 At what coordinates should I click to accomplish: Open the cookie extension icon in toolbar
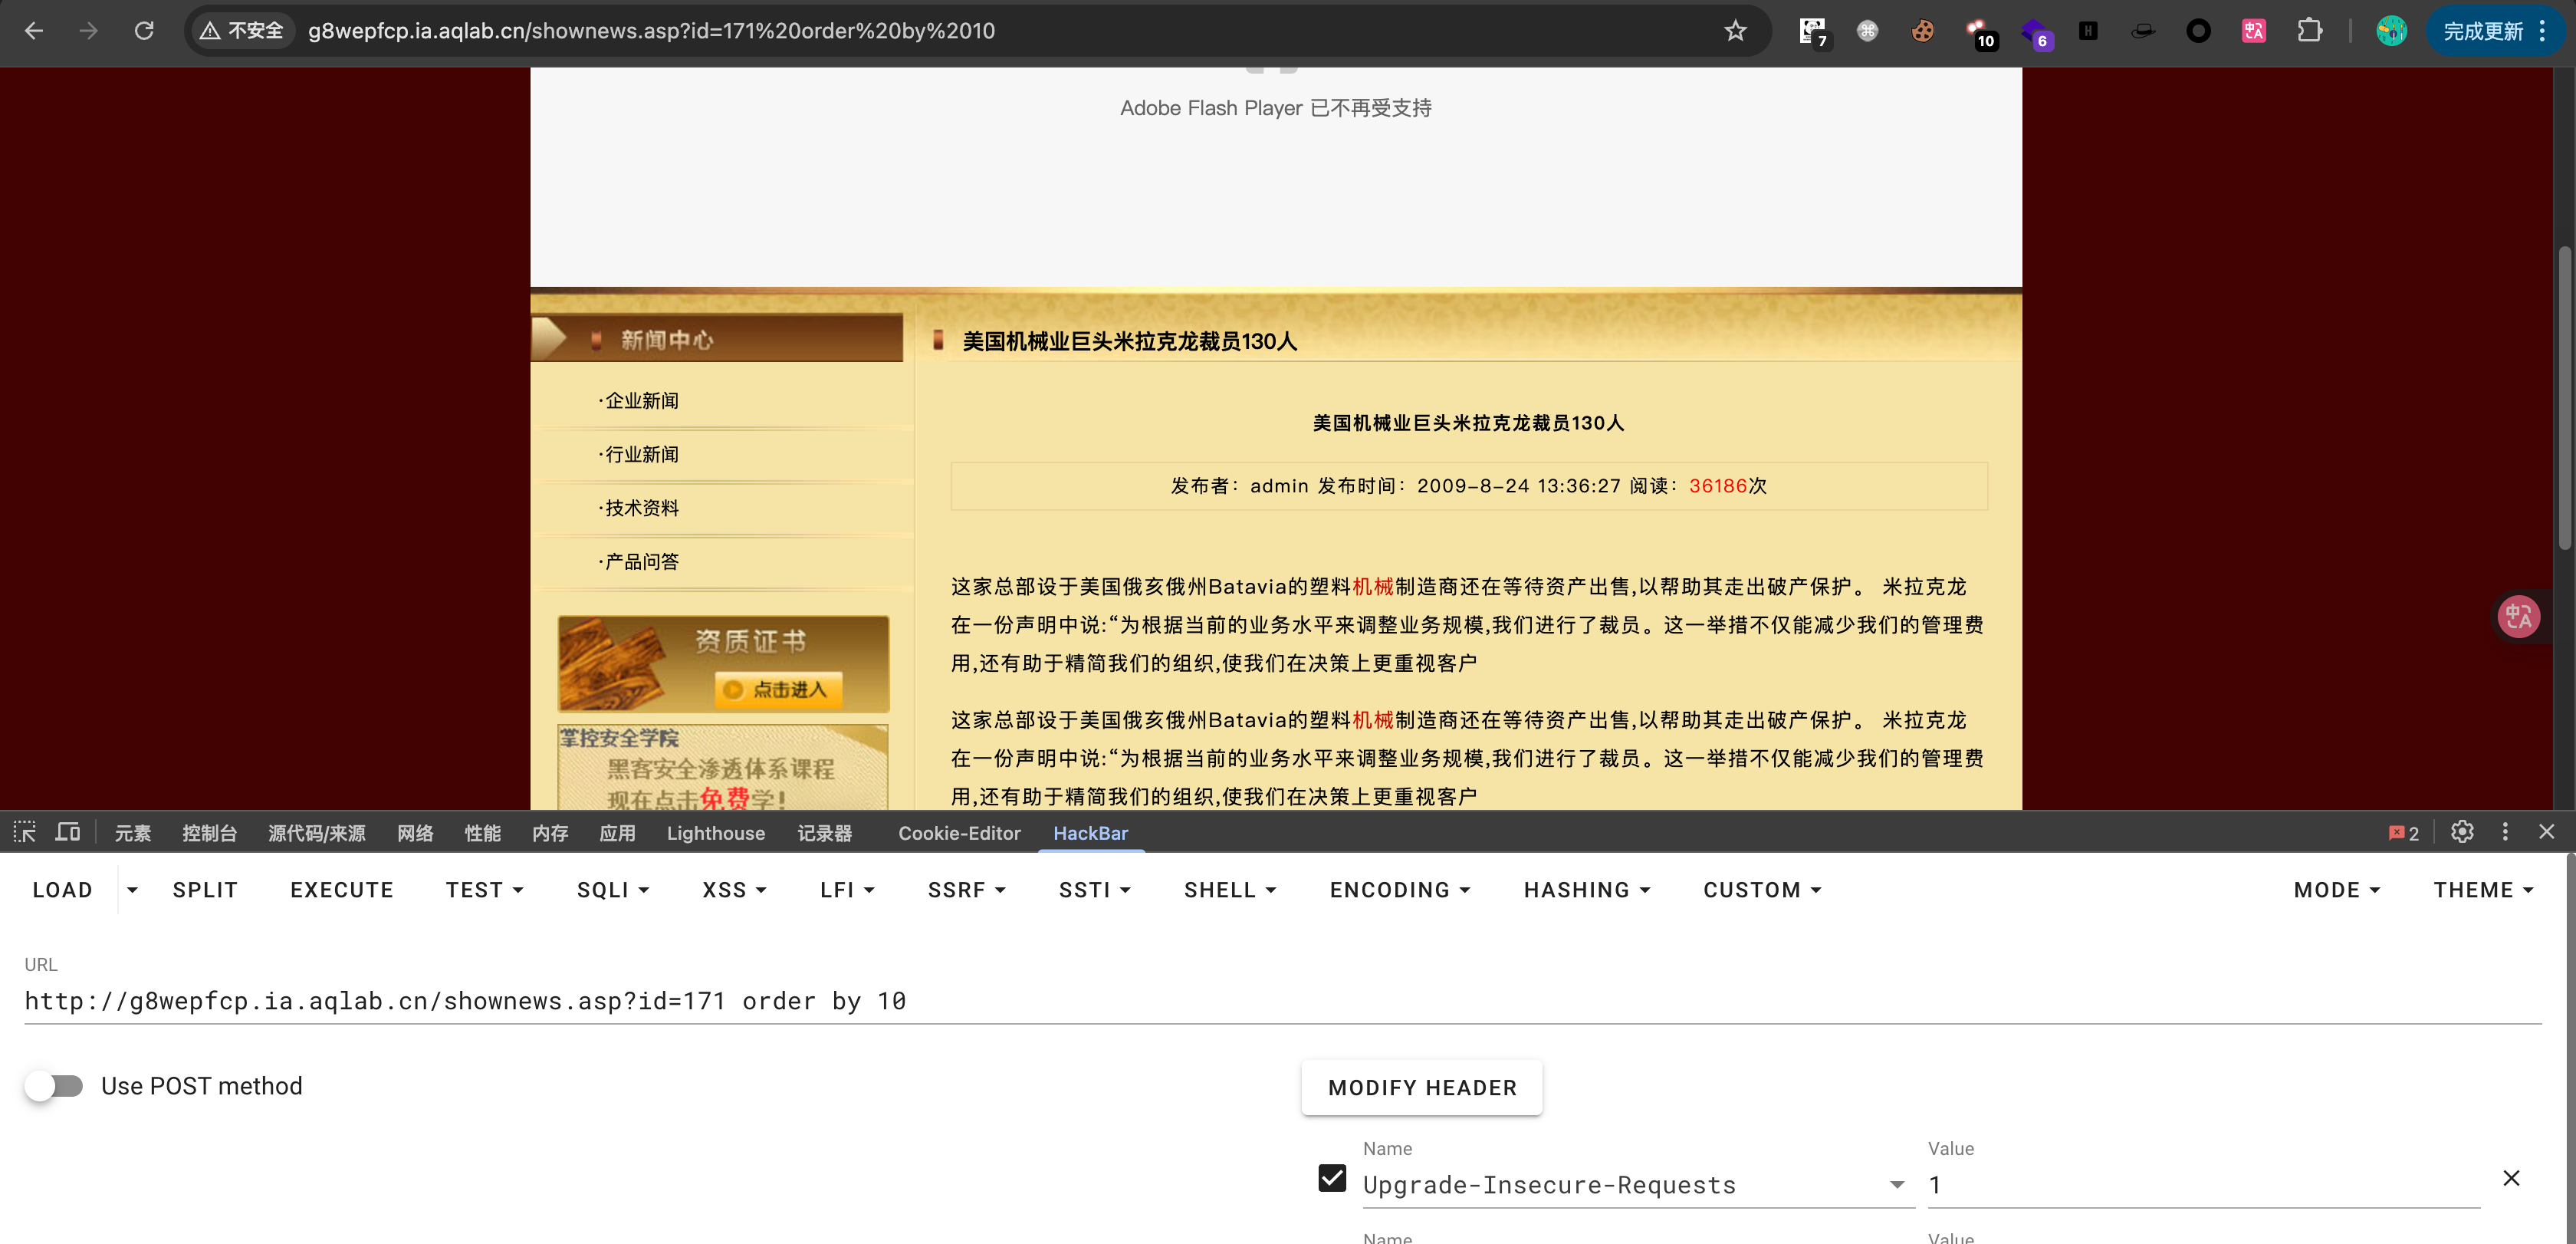1922,30
